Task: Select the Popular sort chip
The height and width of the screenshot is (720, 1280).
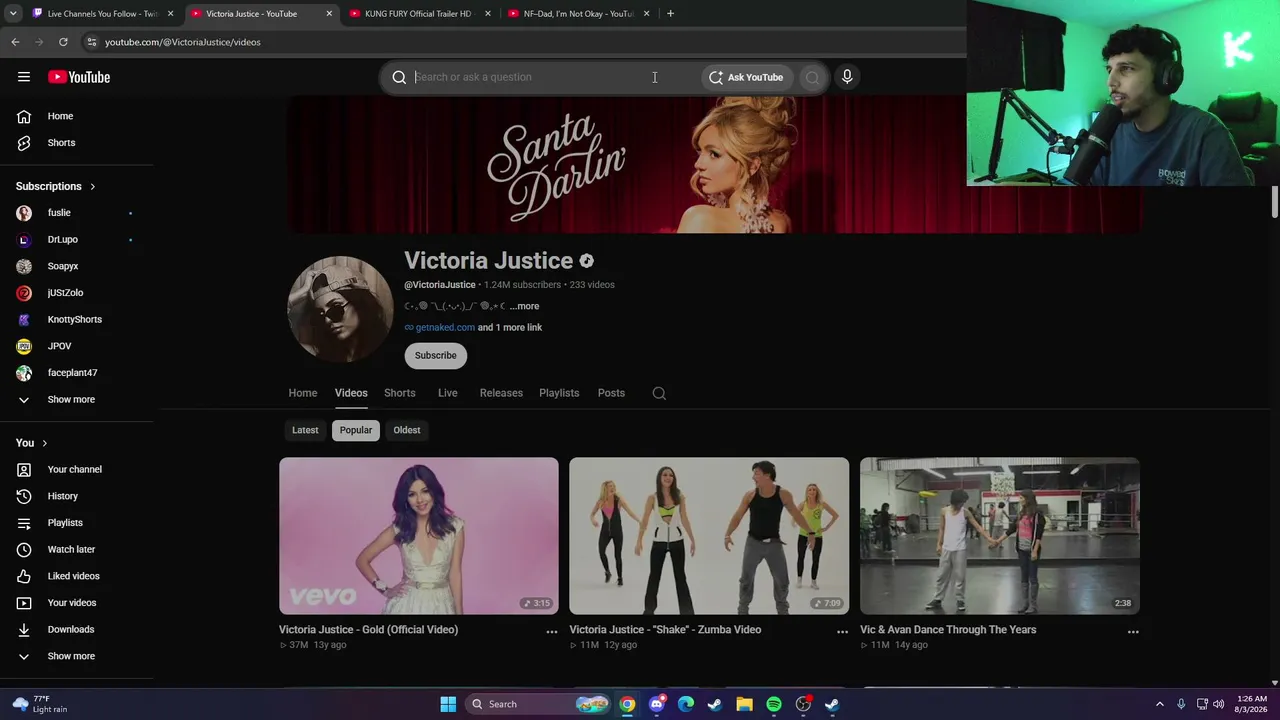Action: (356, 430)
